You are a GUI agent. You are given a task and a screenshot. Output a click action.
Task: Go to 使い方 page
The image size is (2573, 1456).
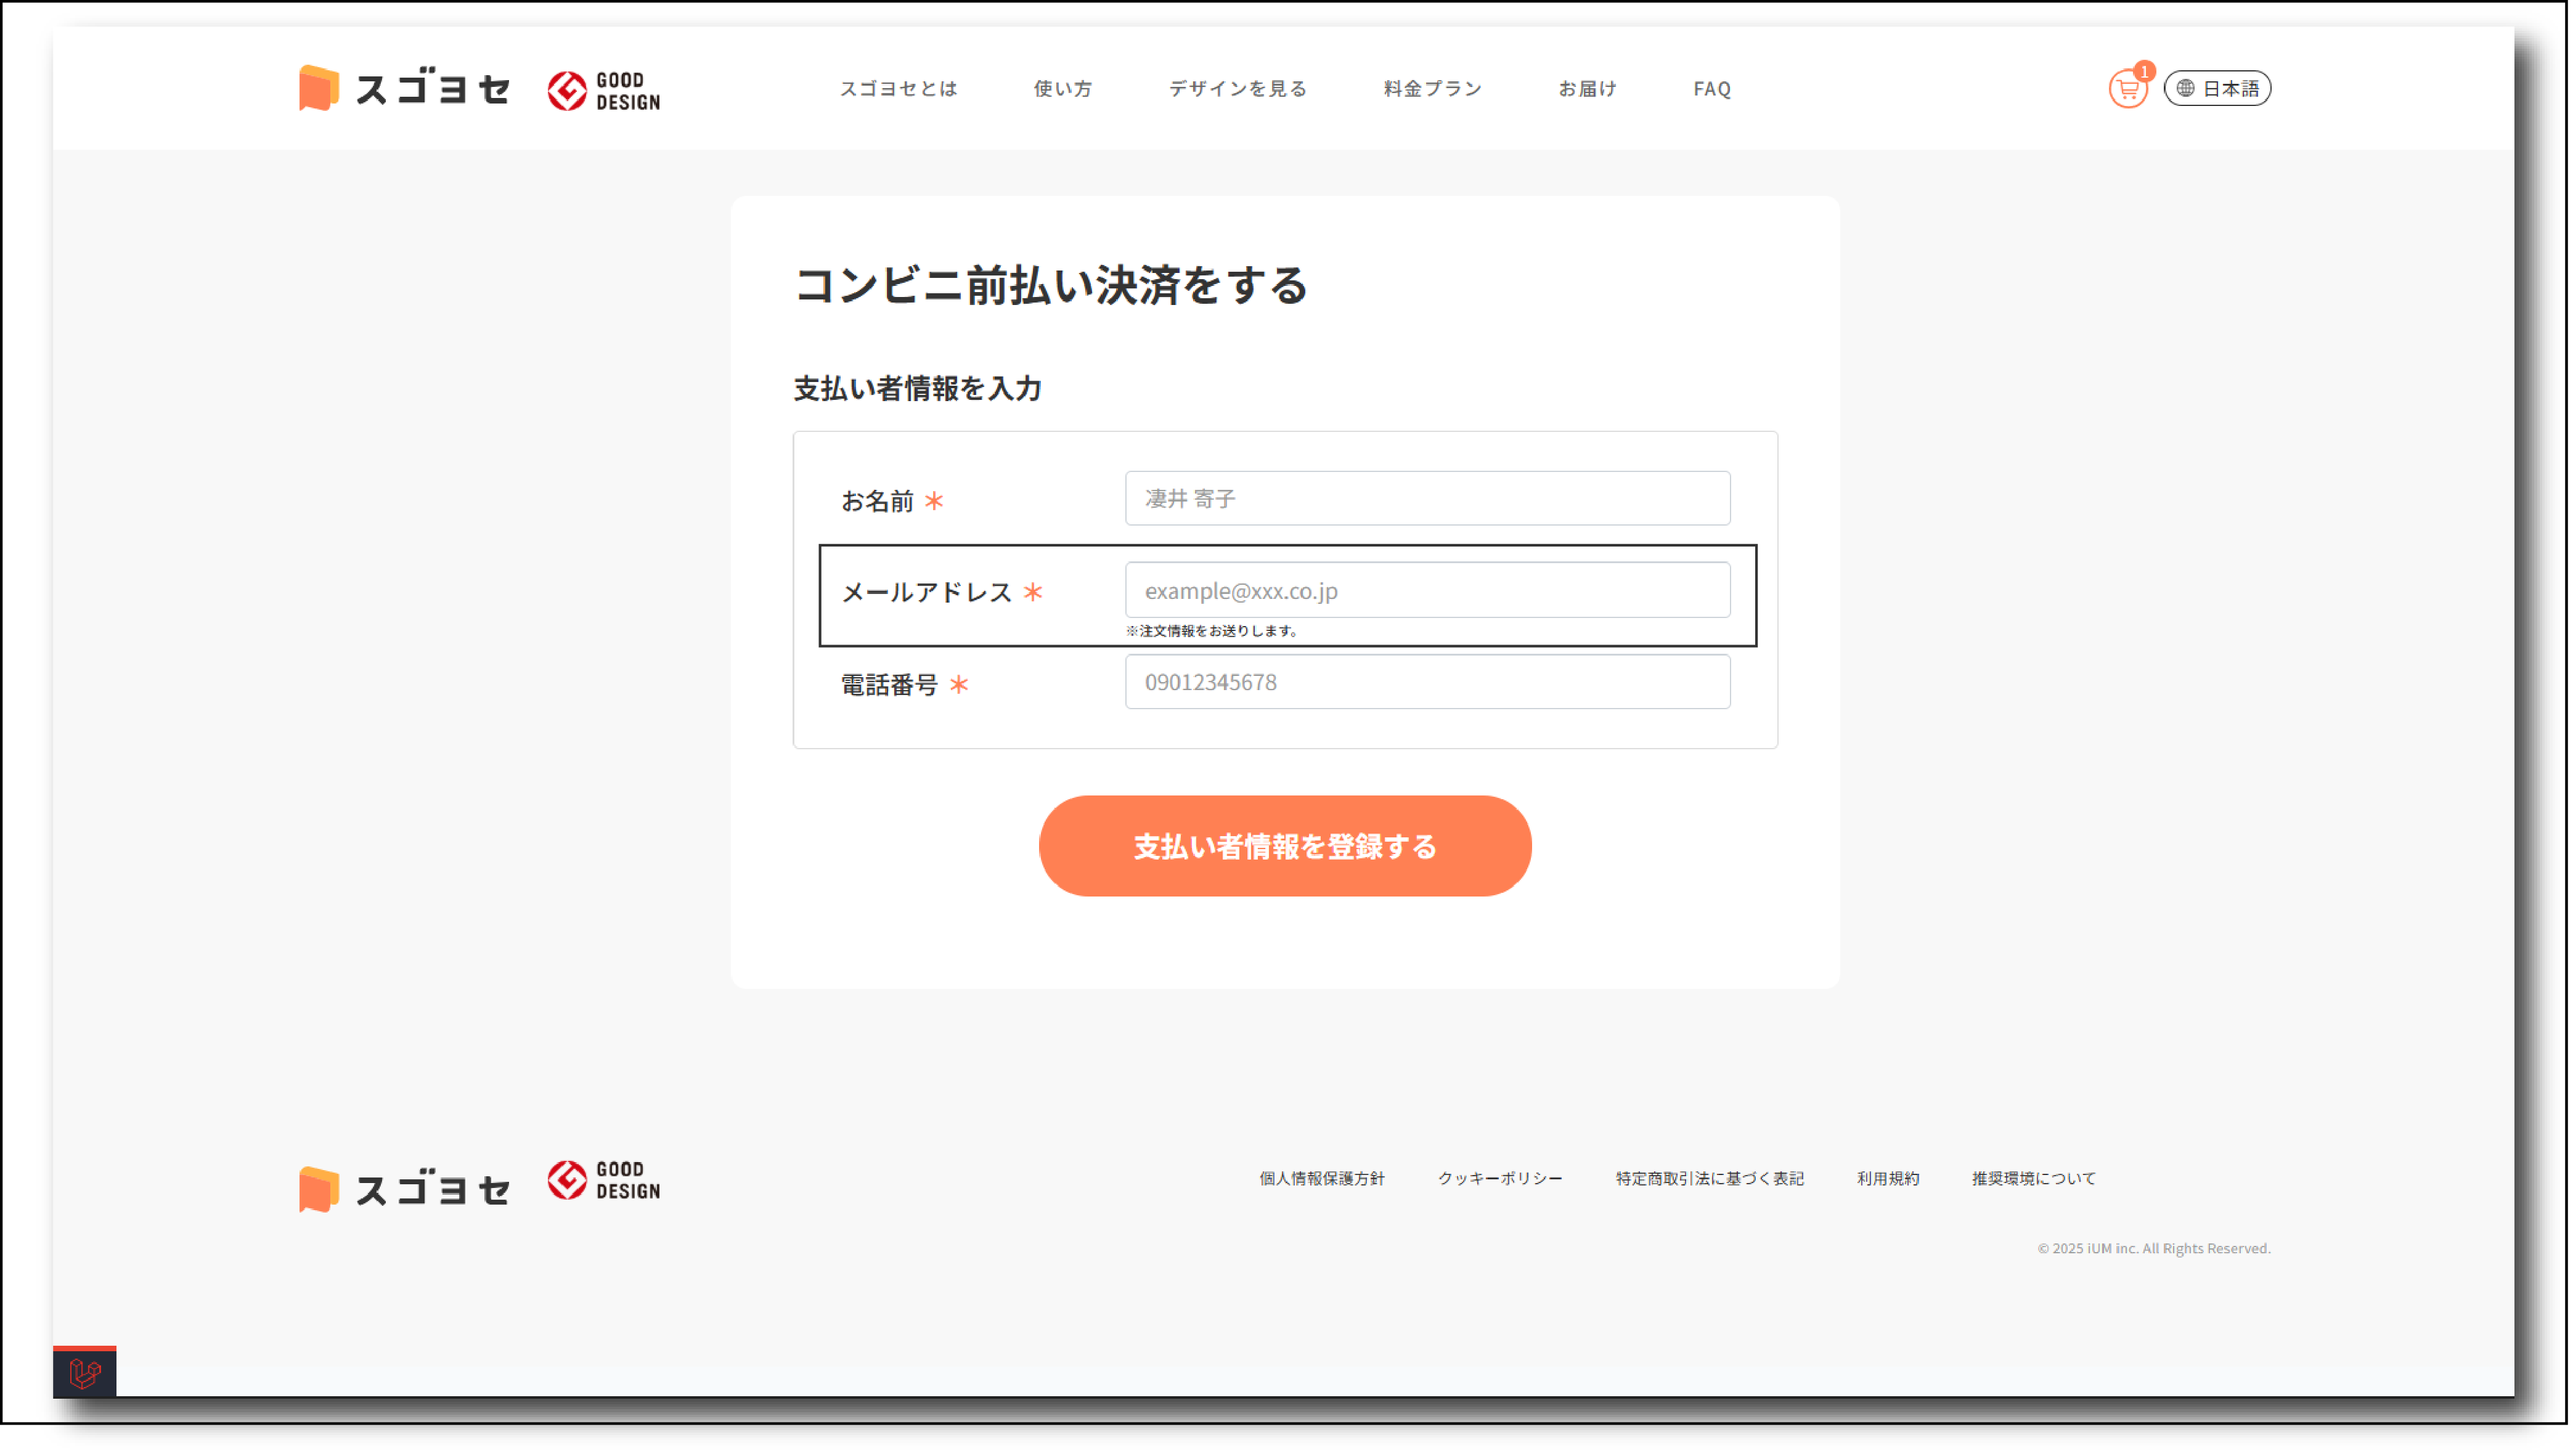click(x=1062, y=89)
